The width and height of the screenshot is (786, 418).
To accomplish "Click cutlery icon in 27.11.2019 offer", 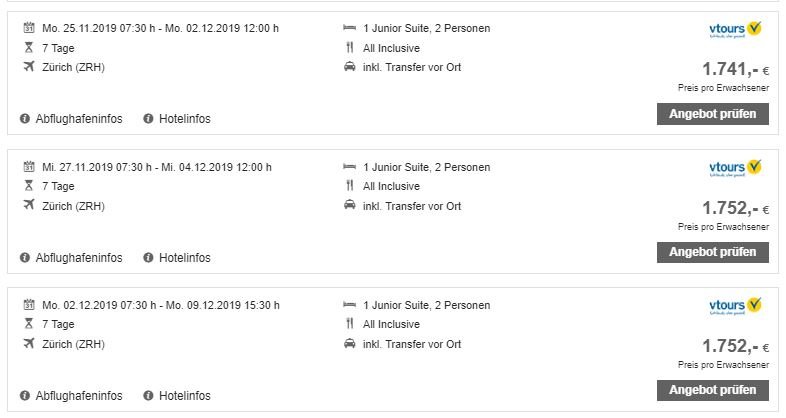I will pyautogui.click(x=349, y=186).
